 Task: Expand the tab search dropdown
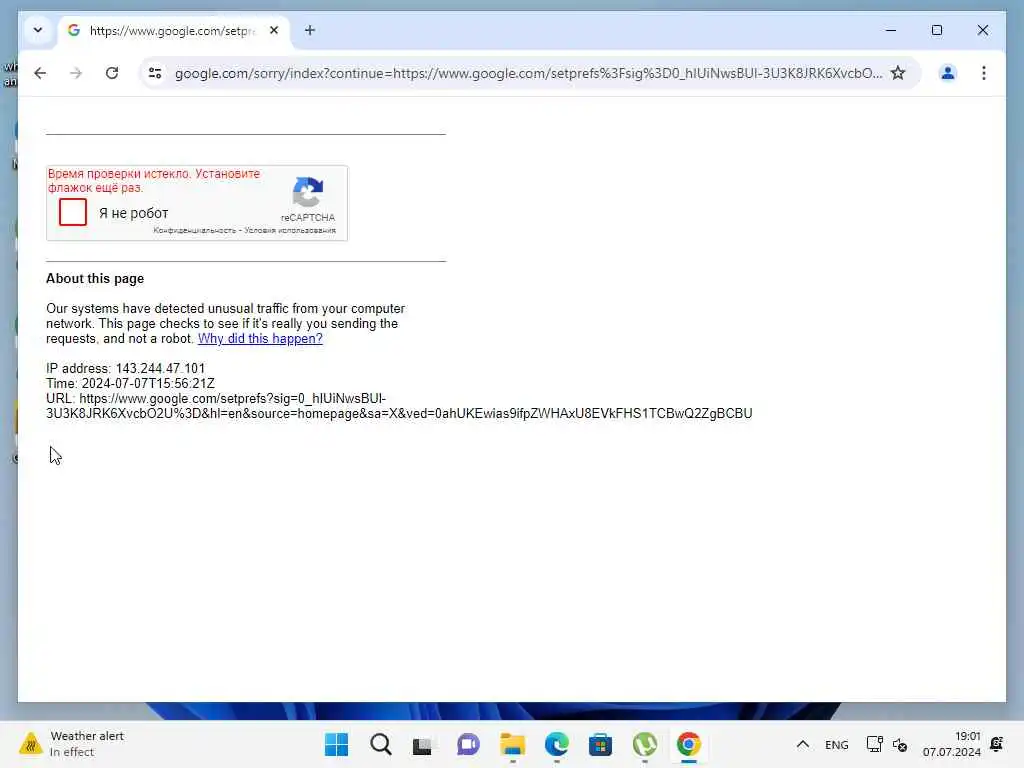[x=38, y=30]
